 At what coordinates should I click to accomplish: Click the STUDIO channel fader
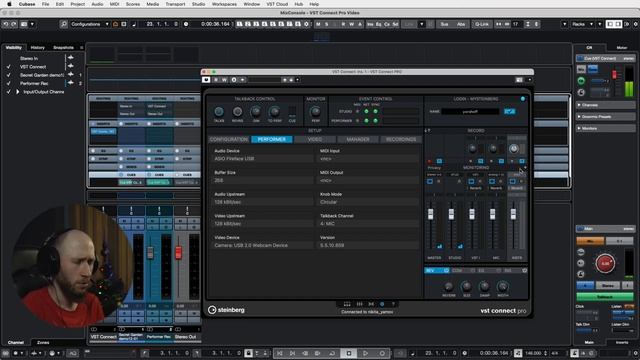(451, 214)
